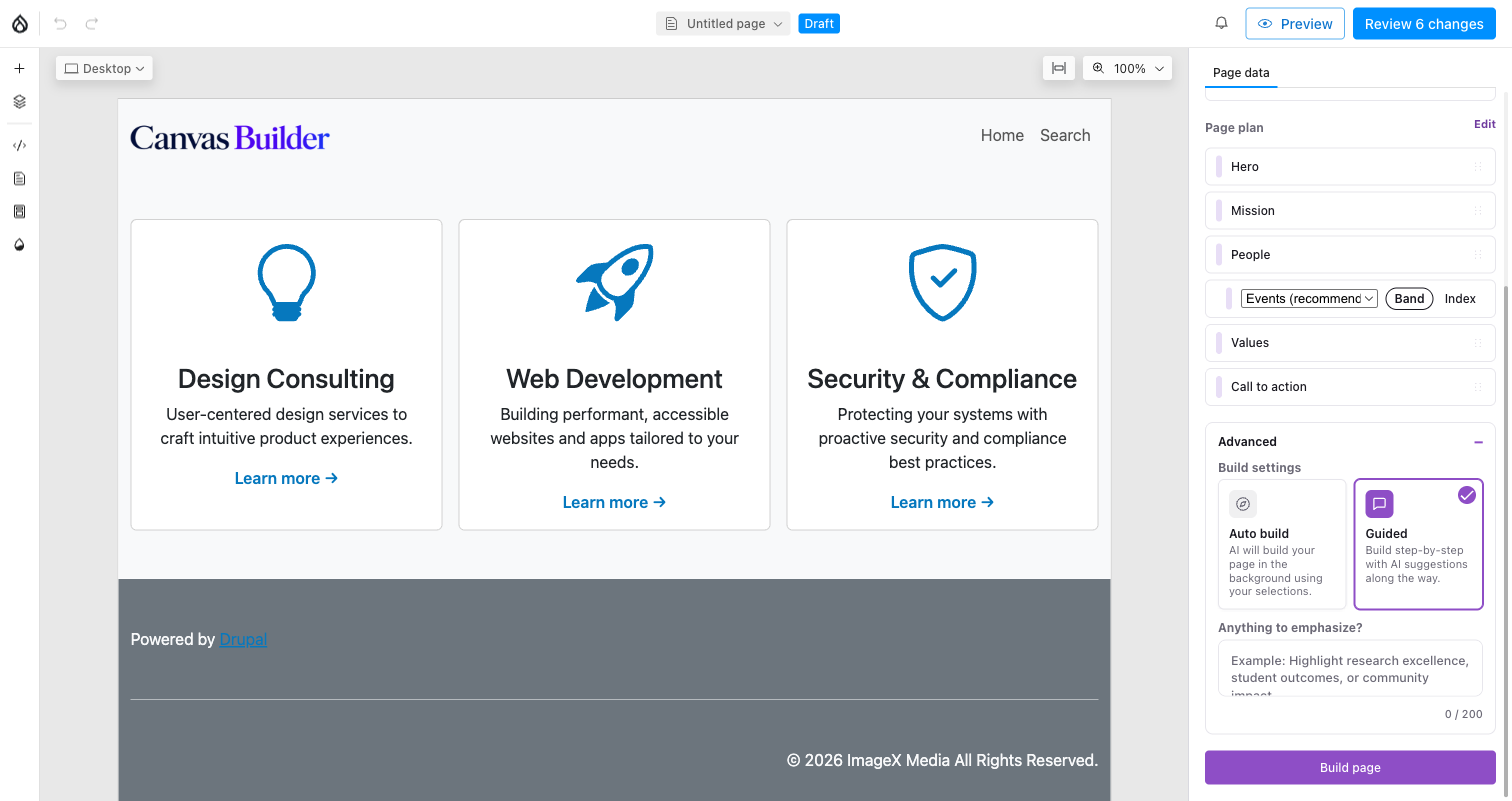The image size is (1512, 801).
Task: Select the Values page plan row
Action: pyautogui.click(x=1350, y=343)
